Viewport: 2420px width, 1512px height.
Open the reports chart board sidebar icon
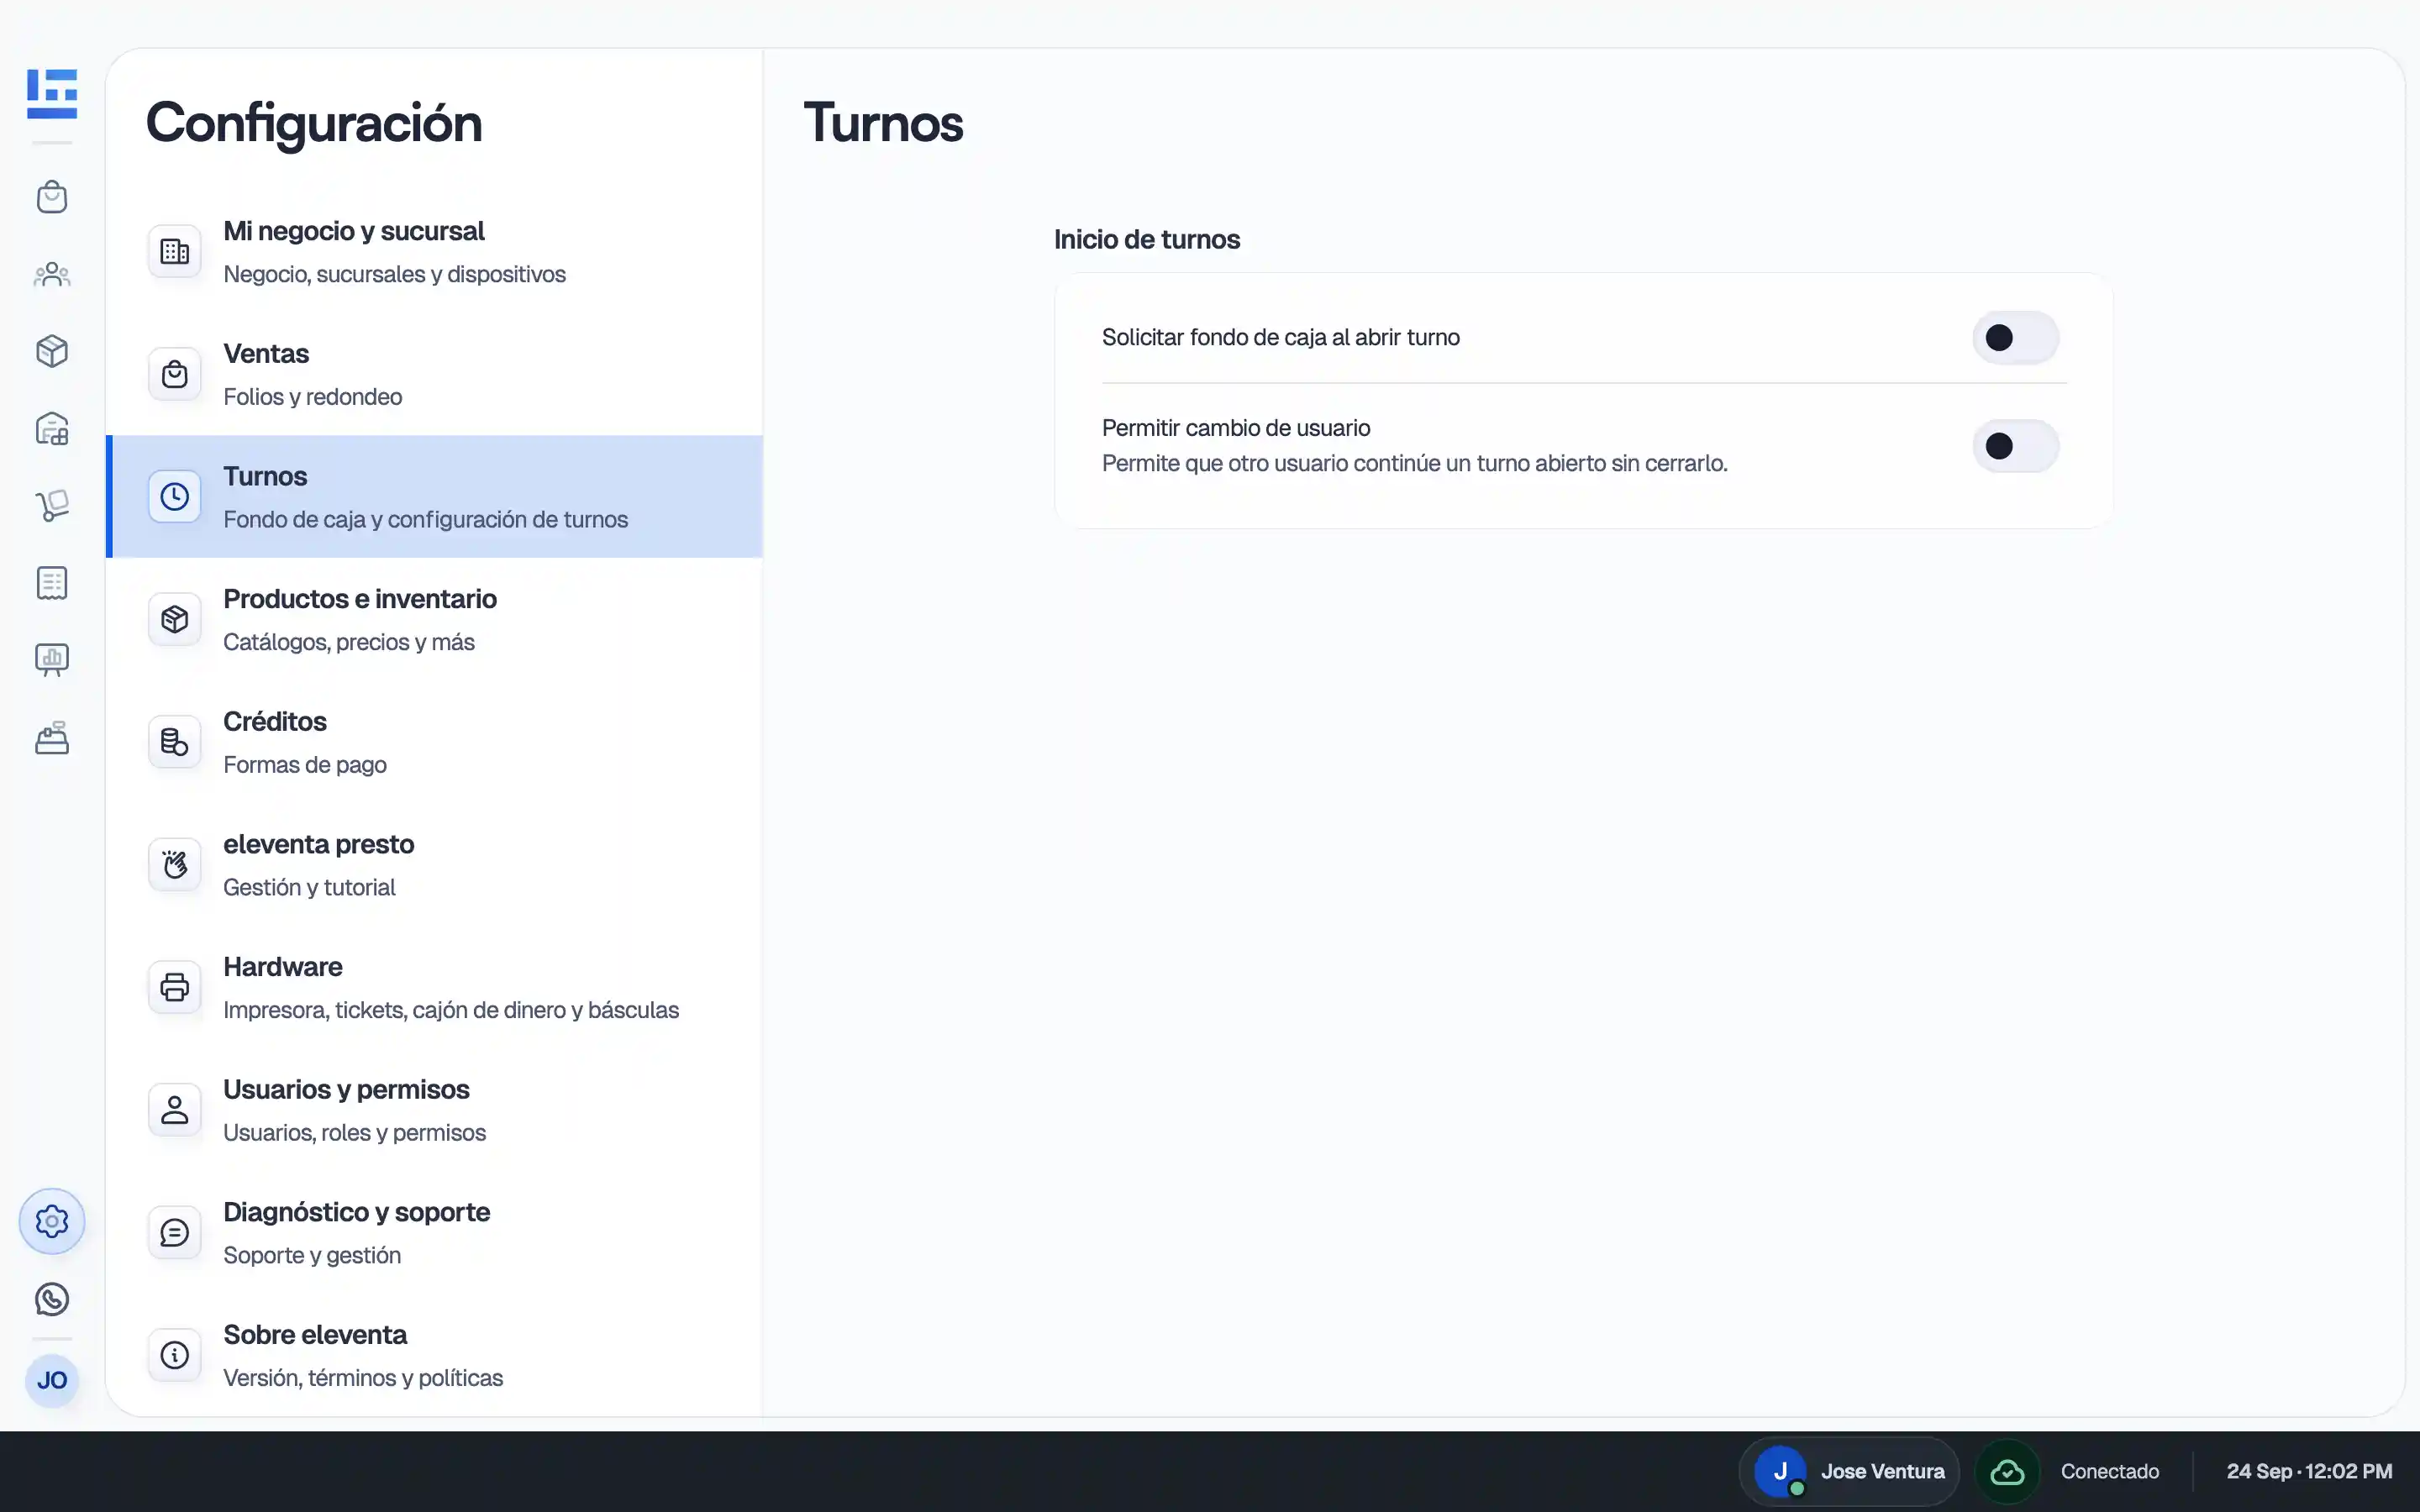(x=52, y=660)
